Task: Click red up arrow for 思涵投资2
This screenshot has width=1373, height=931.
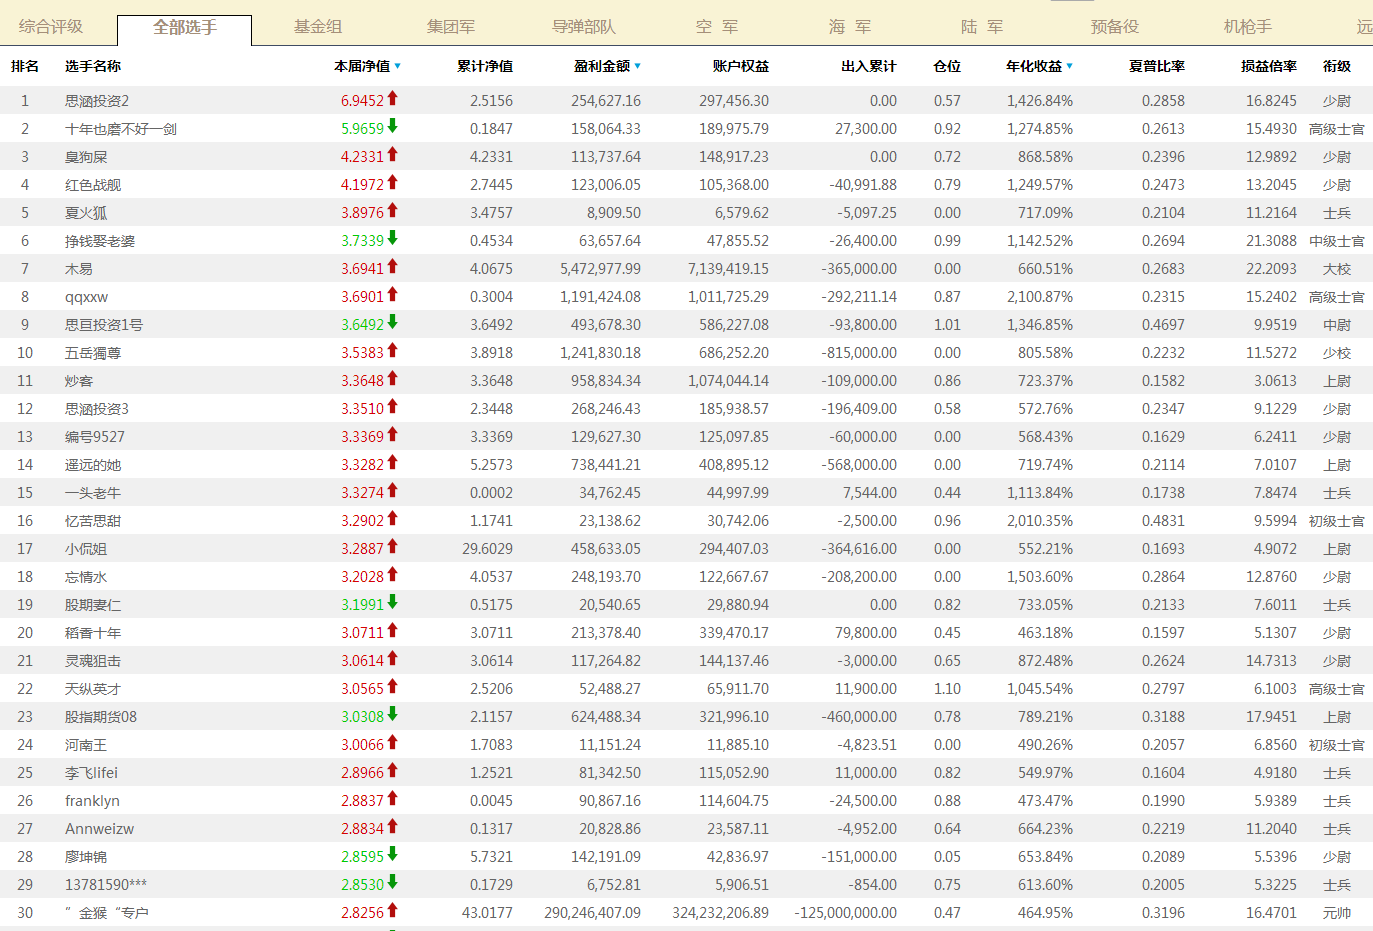Action: 393,98
